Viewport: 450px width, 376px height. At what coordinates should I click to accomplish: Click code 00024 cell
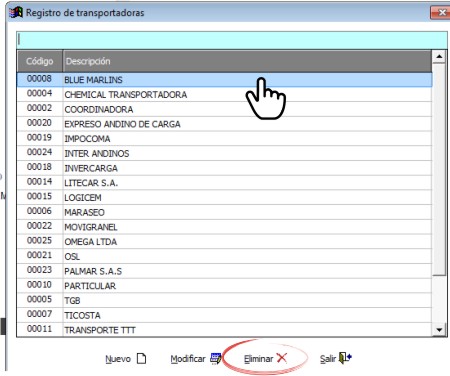click(x=39, y=152)
